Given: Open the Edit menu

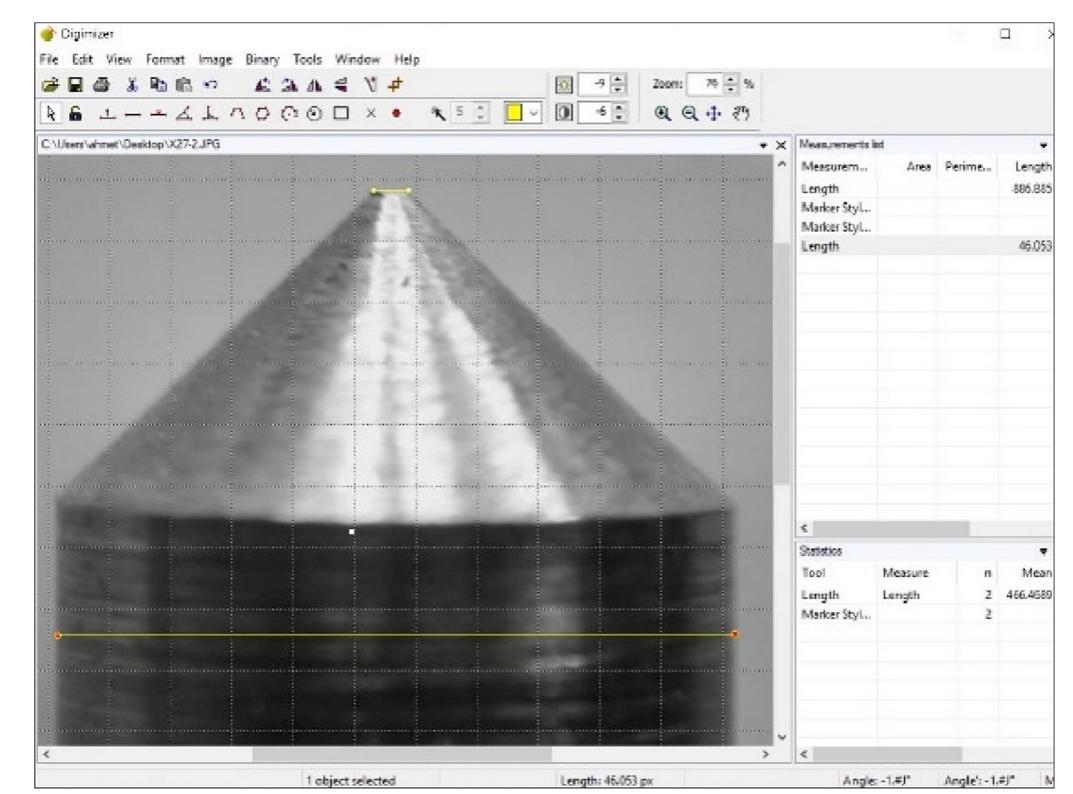Looking at the screenshot, I should pyautogui.click(x=82, y=60).
